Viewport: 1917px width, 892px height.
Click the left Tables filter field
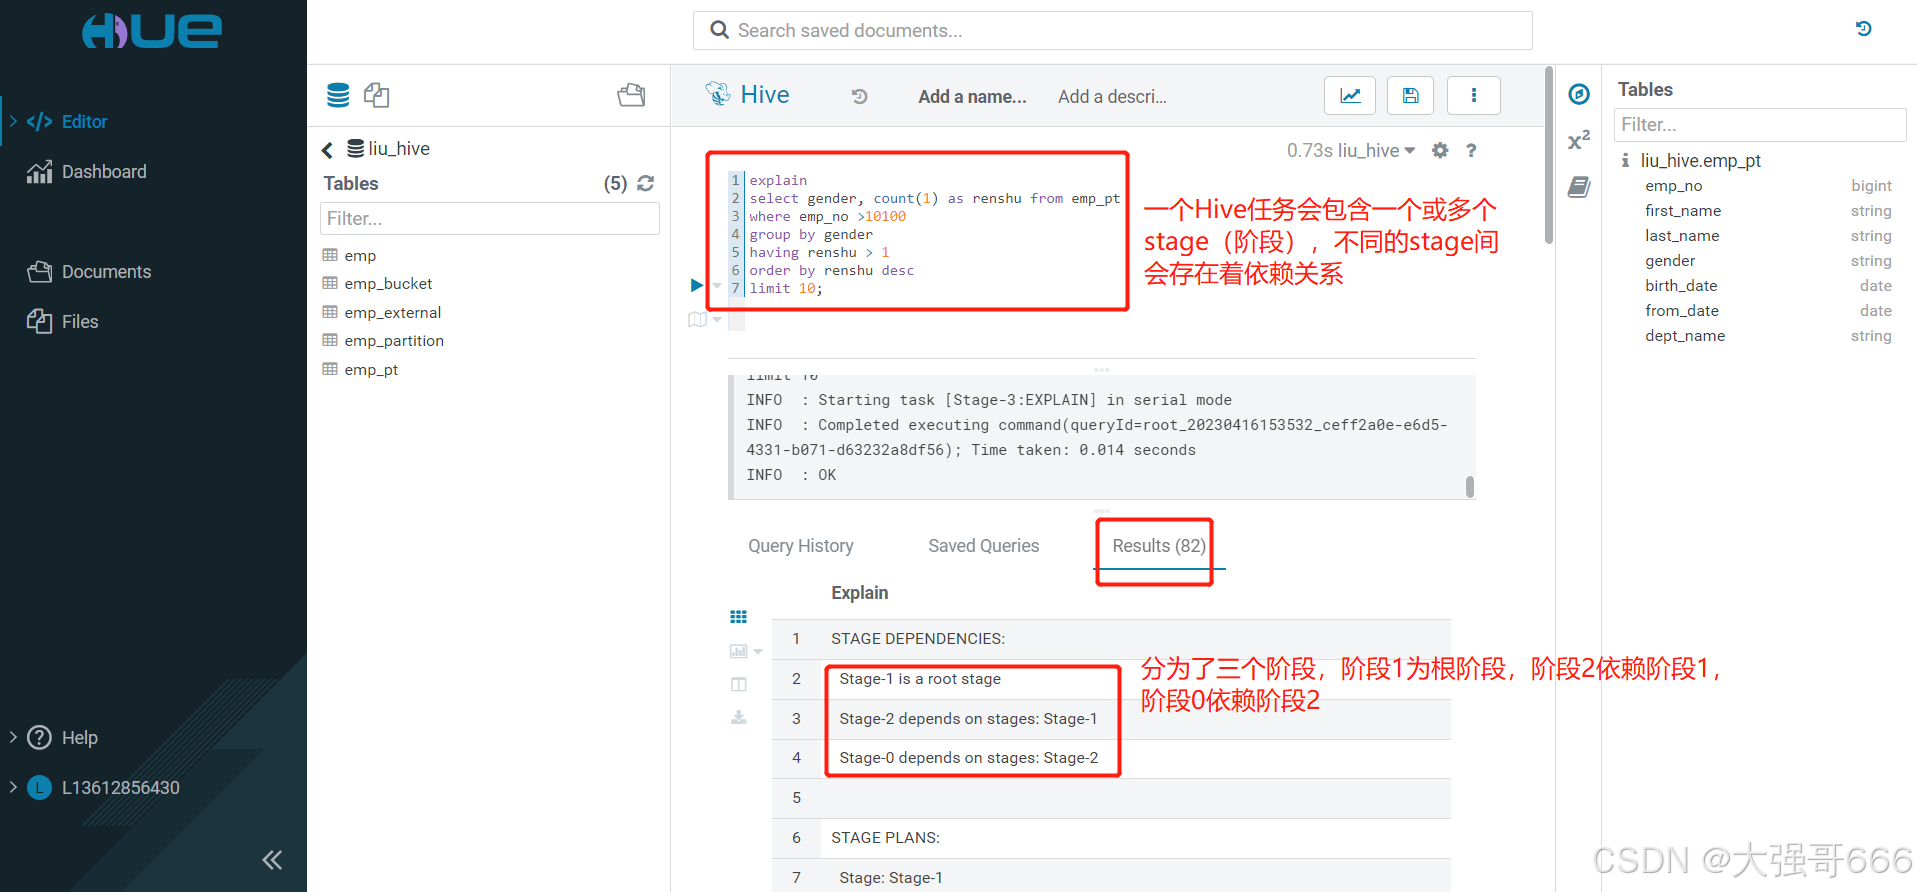[x=490, y=219]
